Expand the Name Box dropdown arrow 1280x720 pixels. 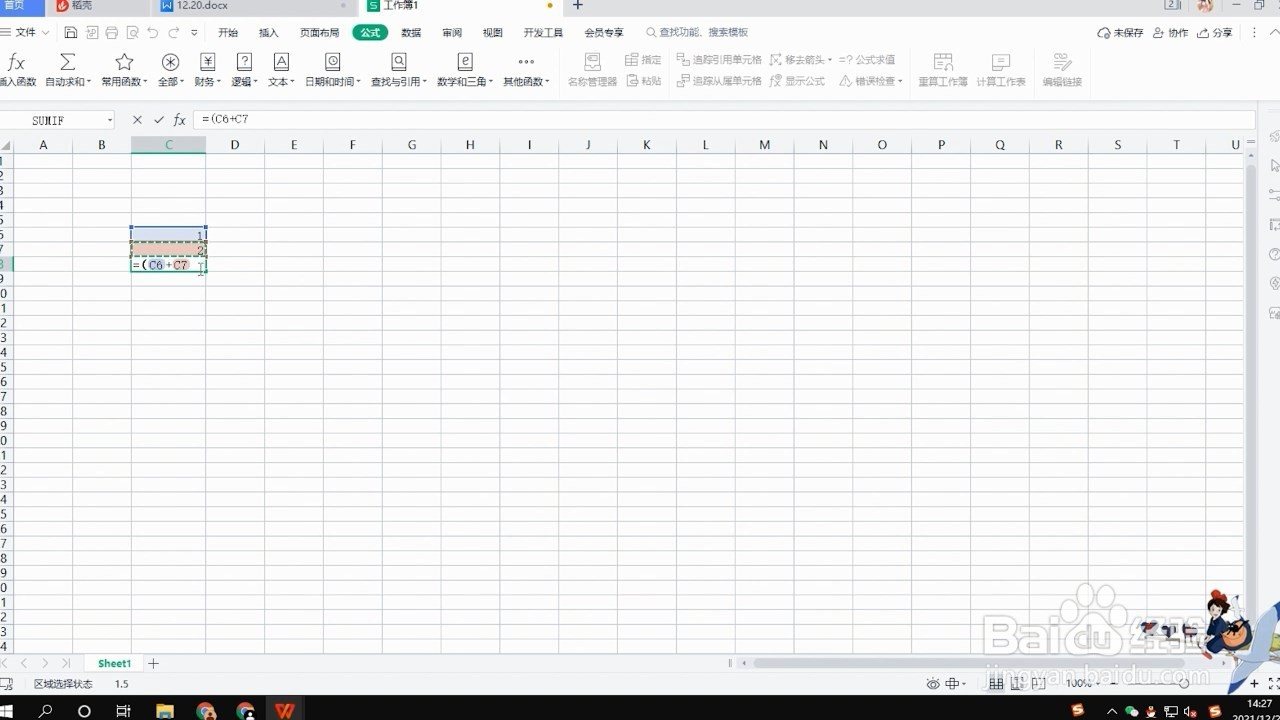(x=109, y=120)
